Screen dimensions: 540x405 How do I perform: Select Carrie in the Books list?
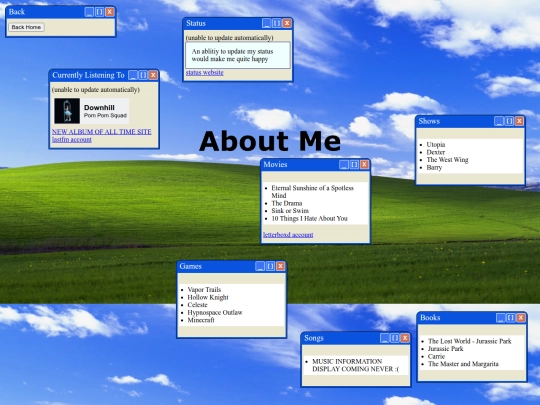click(436, 356)
